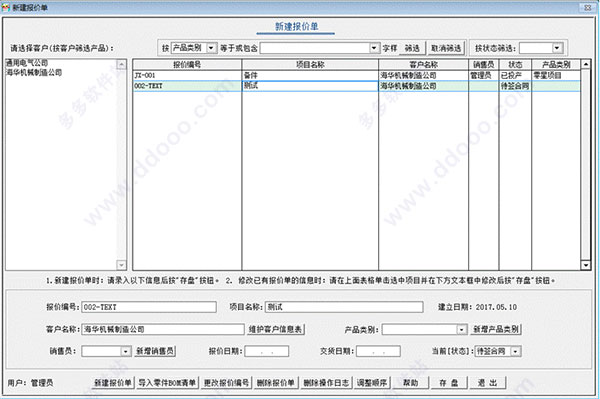Click the 测试 project name cell

(x=310, y=86)
